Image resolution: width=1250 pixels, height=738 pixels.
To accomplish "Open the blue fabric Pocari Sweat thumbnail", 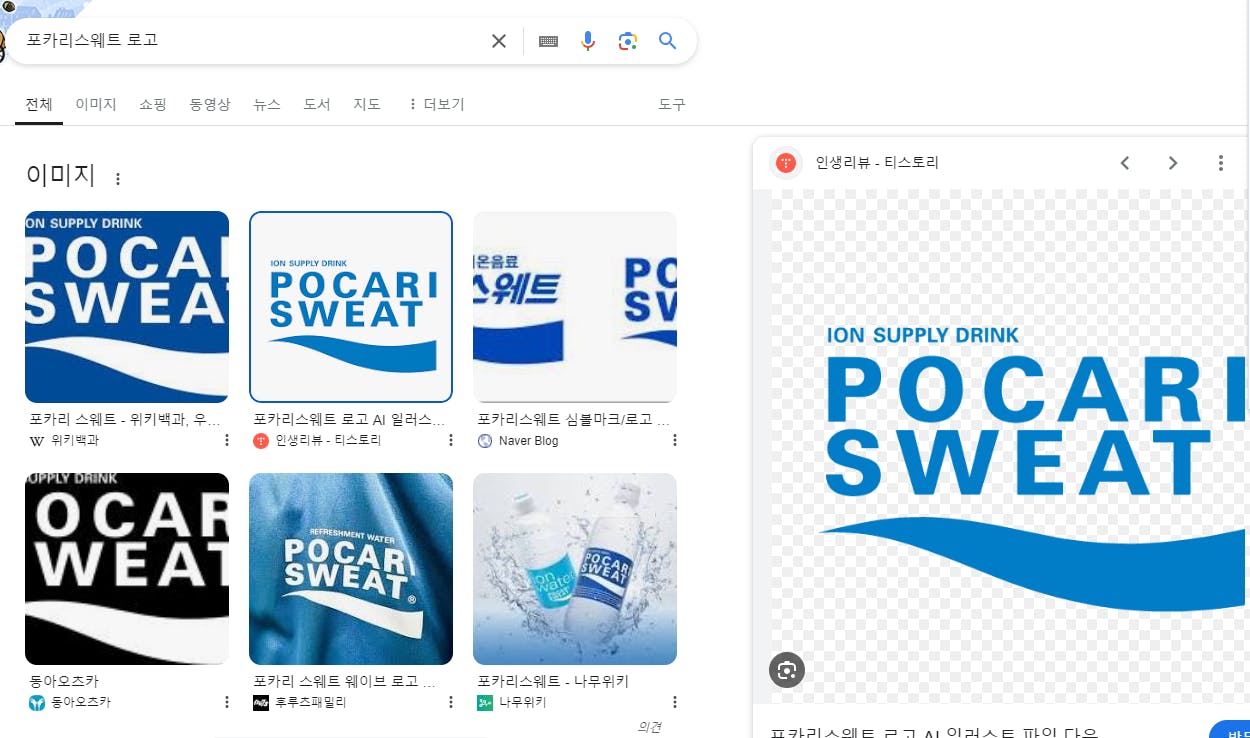I will [x=351, y=569].
